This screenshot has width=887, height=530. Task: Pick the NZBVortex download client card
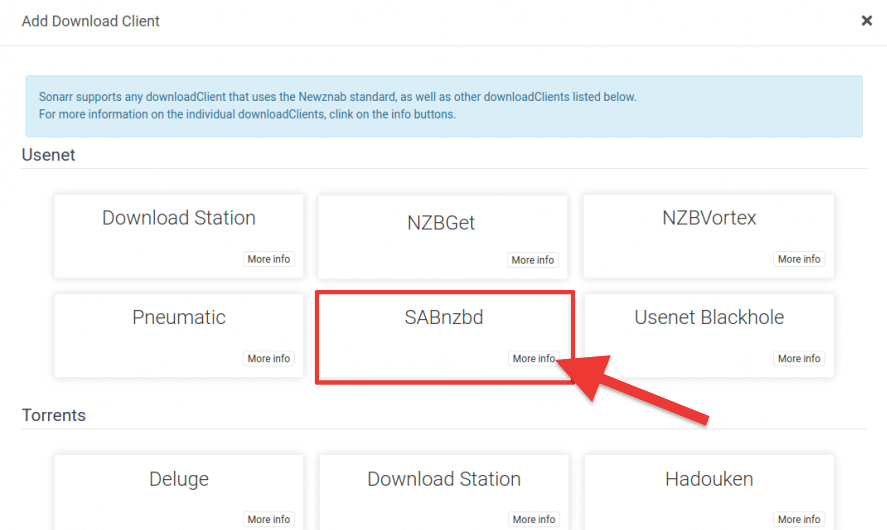(x=708, y=219)
